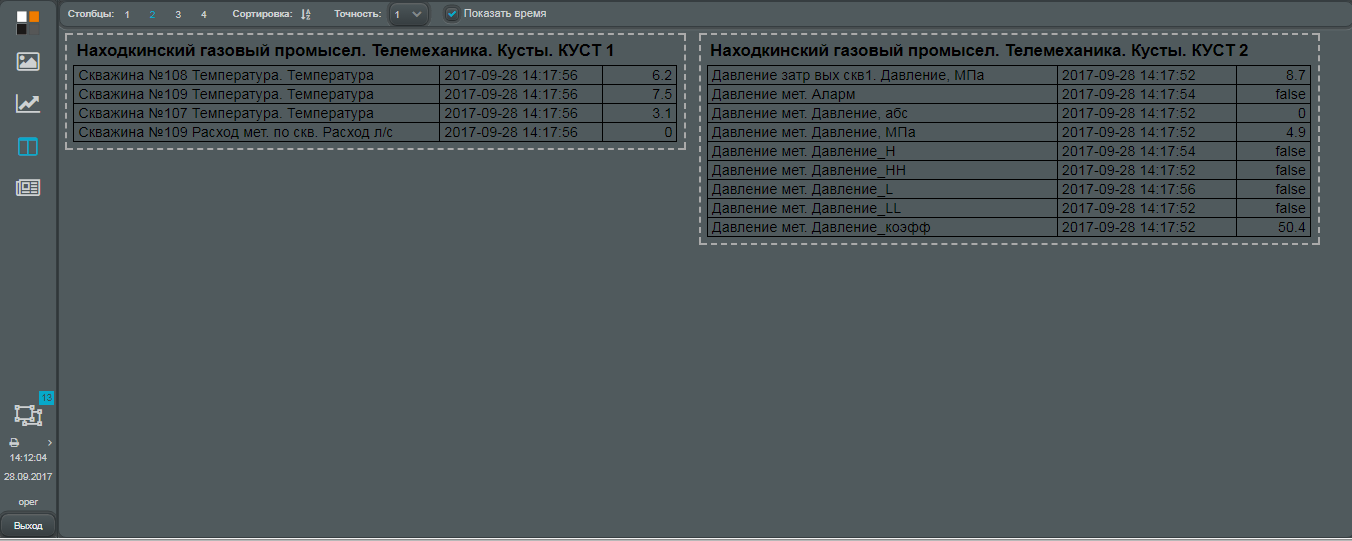The height and width of the screenshot is (541, 1352).
Task: Select row Скважина №107 Температура
Action: tap(375, 113)
